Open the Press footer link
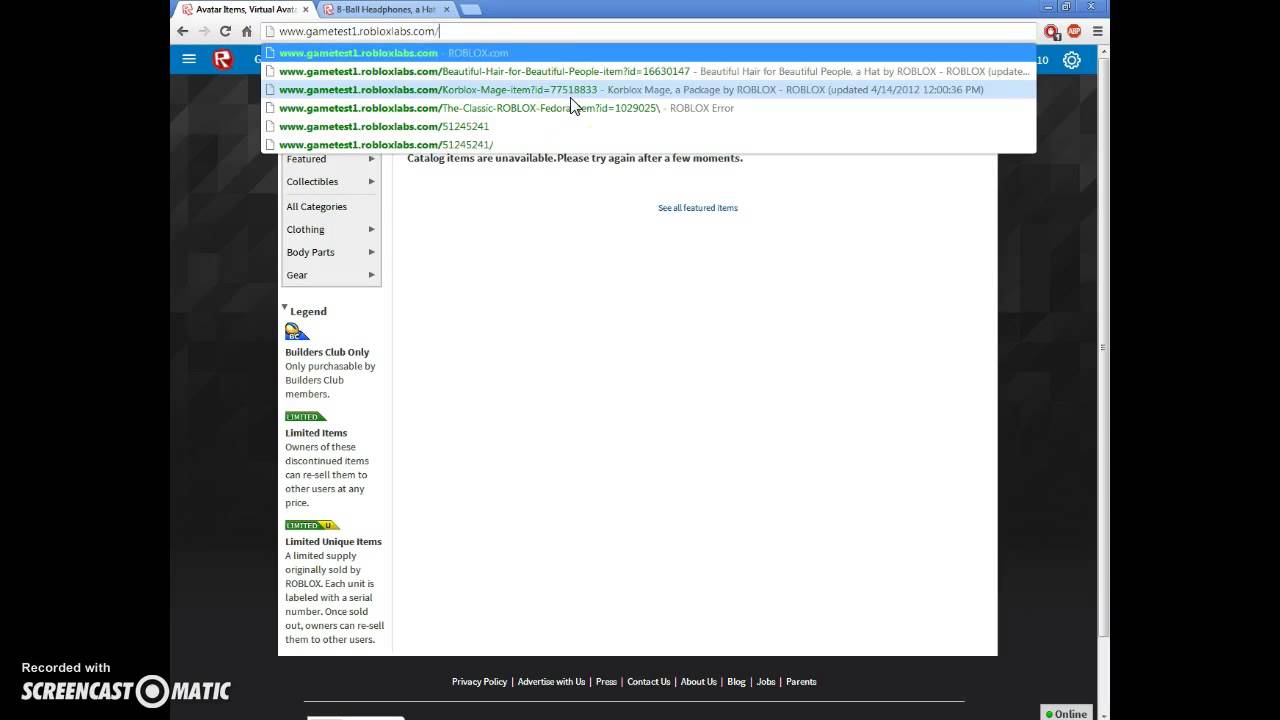This screenshot has width=1280, height=720. coord(606,682)
